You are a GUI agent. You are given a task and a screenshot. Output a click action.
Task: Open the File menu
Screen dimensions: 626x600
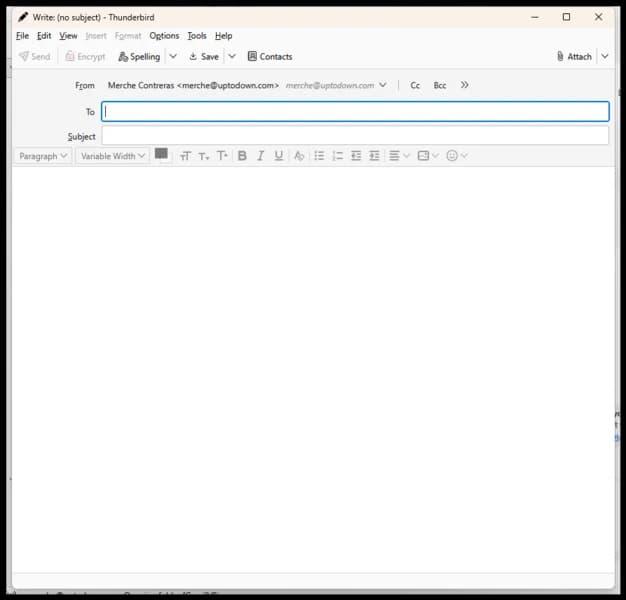click(22, 36)
